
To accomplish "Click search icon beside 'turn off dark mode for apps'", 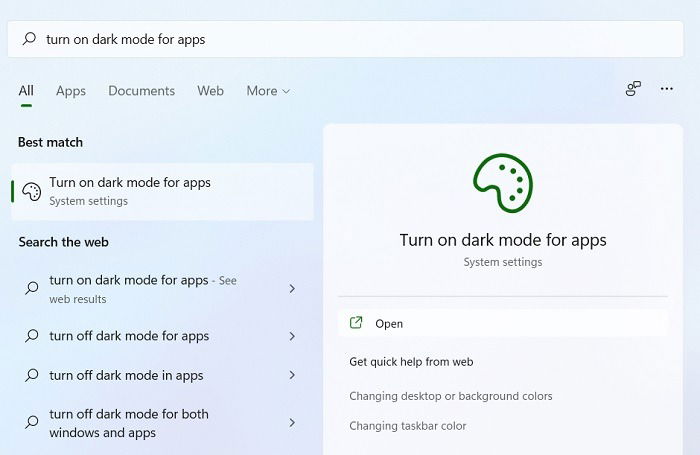I will pos(32,336).
